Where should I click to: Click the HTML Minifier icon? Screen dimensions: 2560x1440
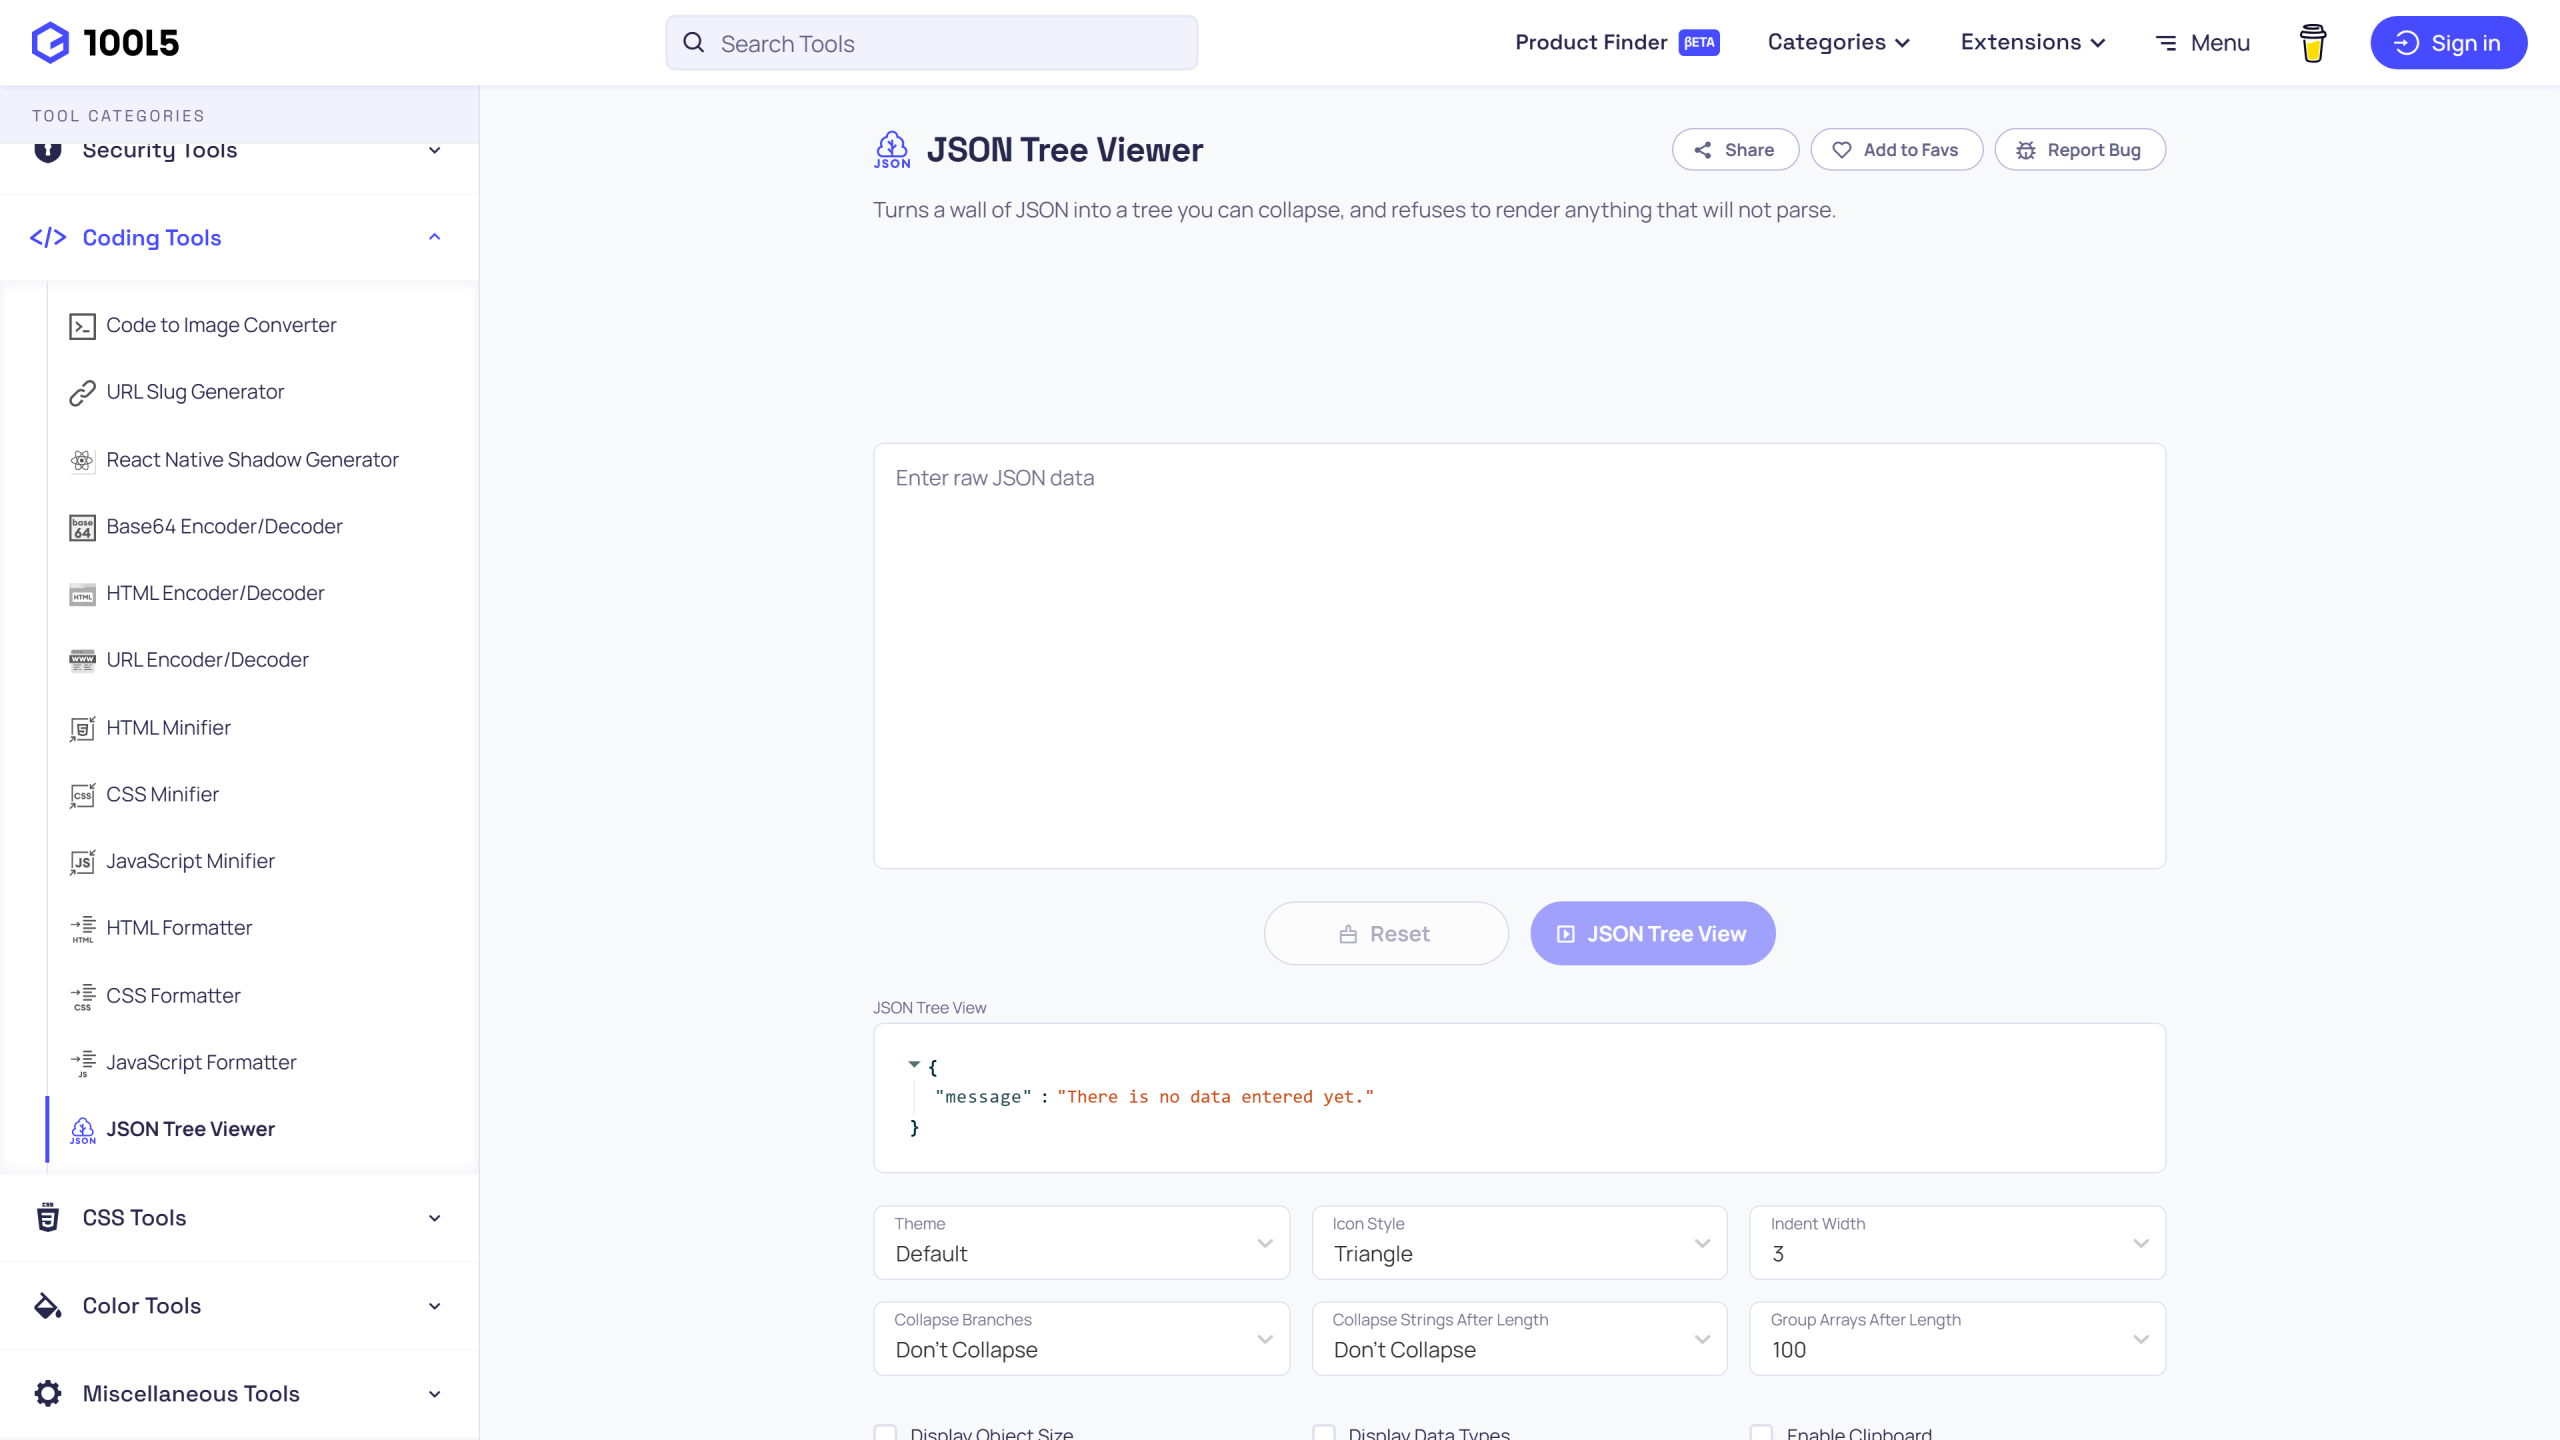82,728
